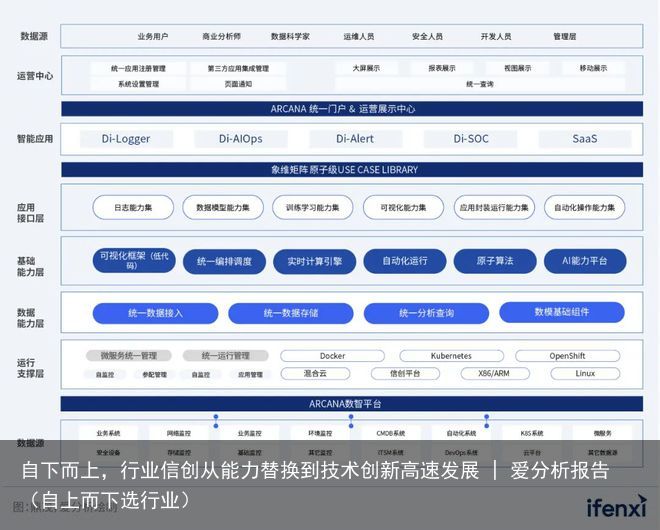Open the AI能力平台 pill
The height and width of the screenshot is (530, 660).
click(x=585, y=261)
